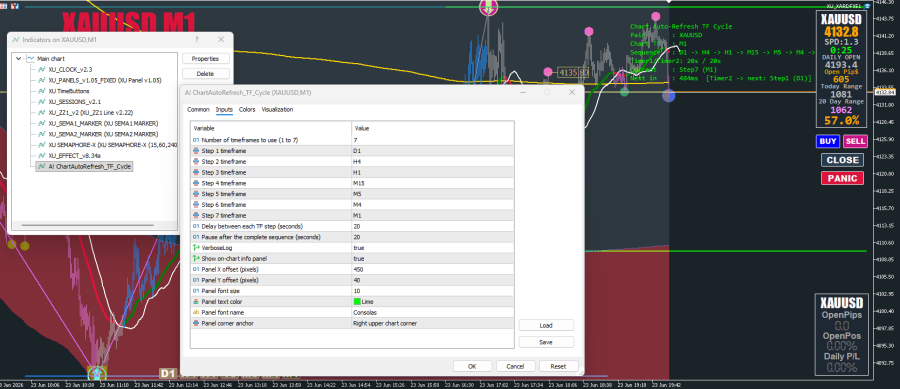Click icon beside Number of timeframes to use
This screenshot has width=900, height=389.
[x=196, y=140]
